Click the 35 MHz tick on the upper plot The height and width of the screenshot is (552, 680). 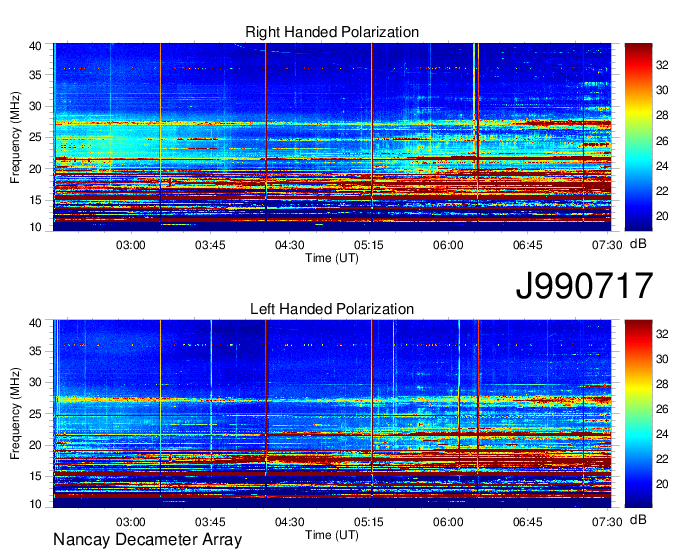point(35,75)
